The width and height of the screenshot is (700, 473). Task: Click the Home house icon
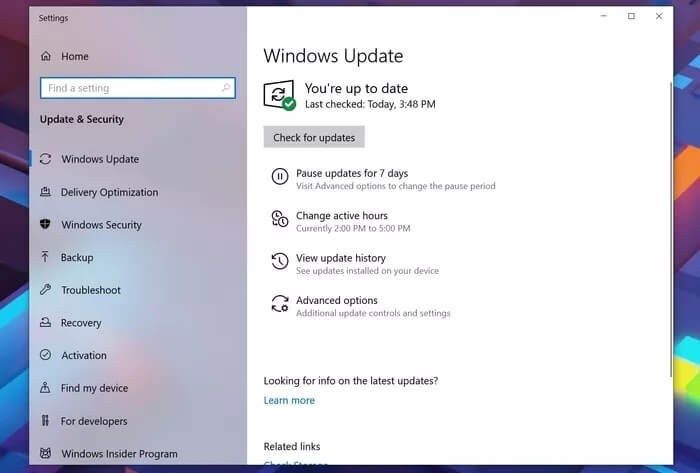click(46, 56)
